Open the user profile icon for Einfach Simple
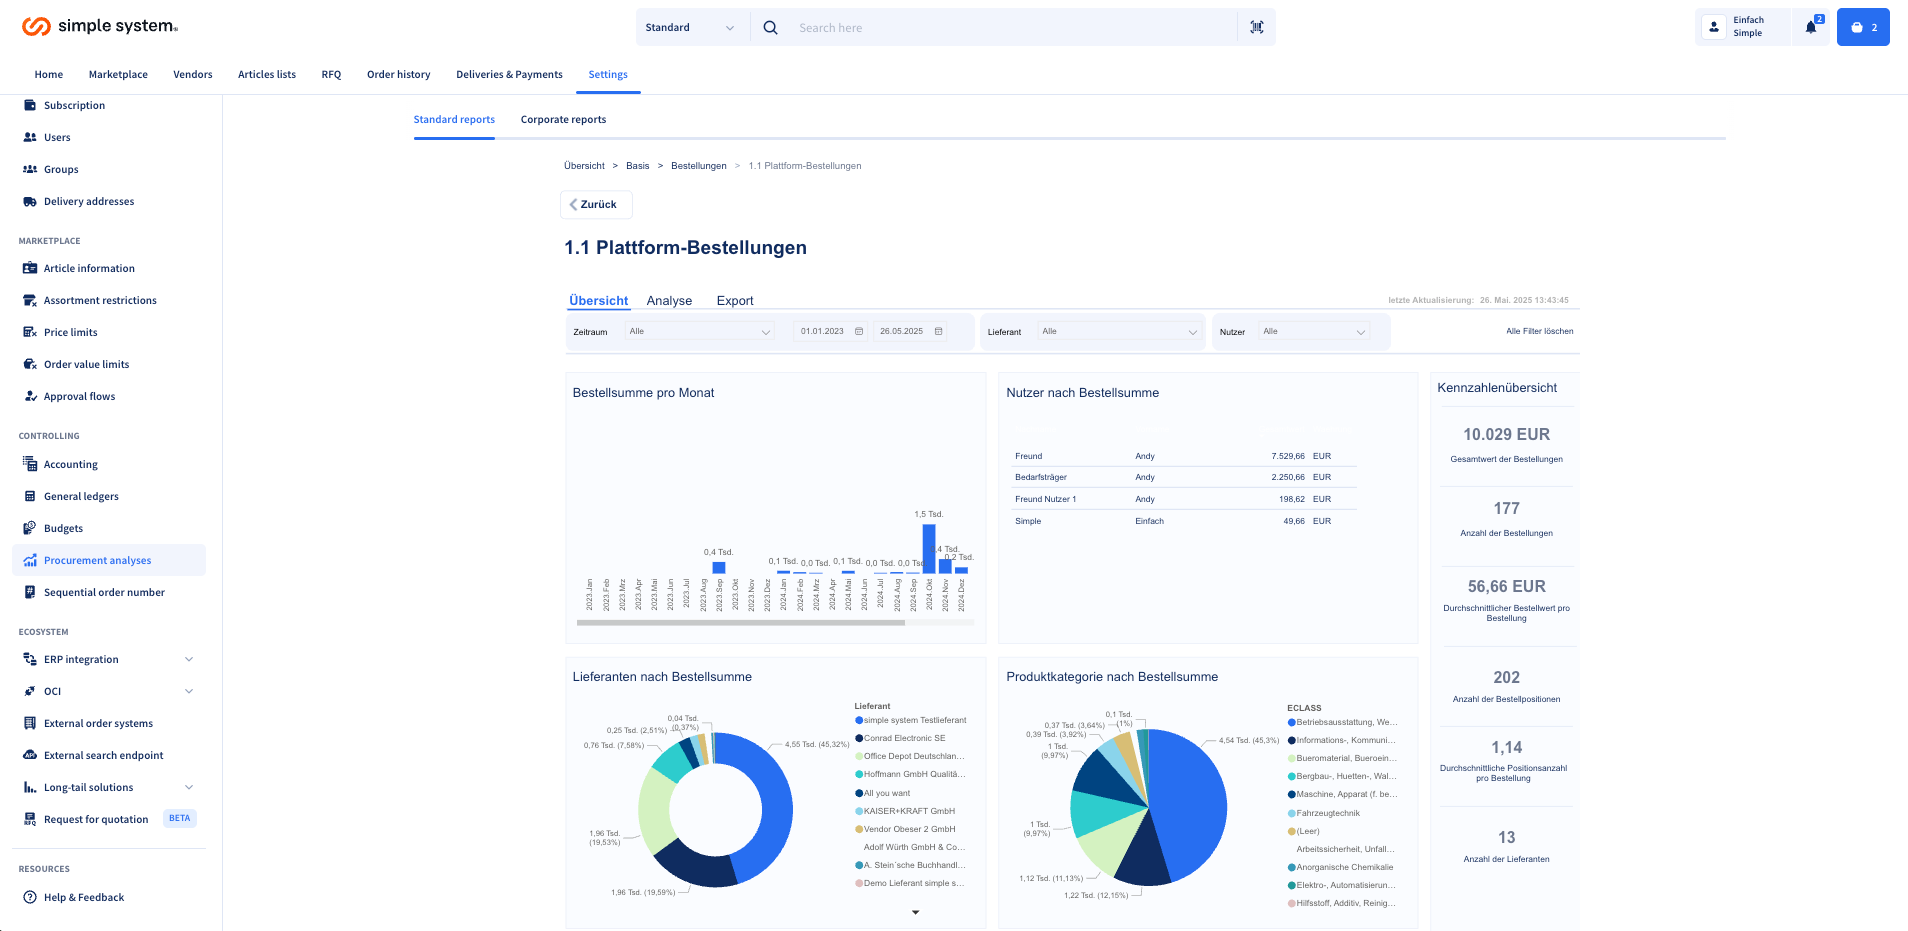 pos(1714,27)
